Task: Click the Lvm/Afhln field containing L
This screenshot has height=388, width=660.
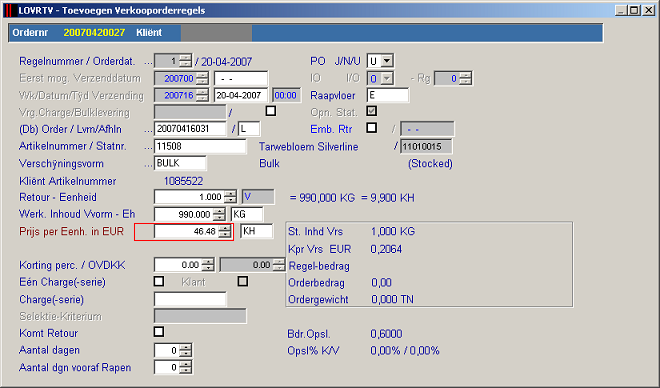Action: pos(249,129)
